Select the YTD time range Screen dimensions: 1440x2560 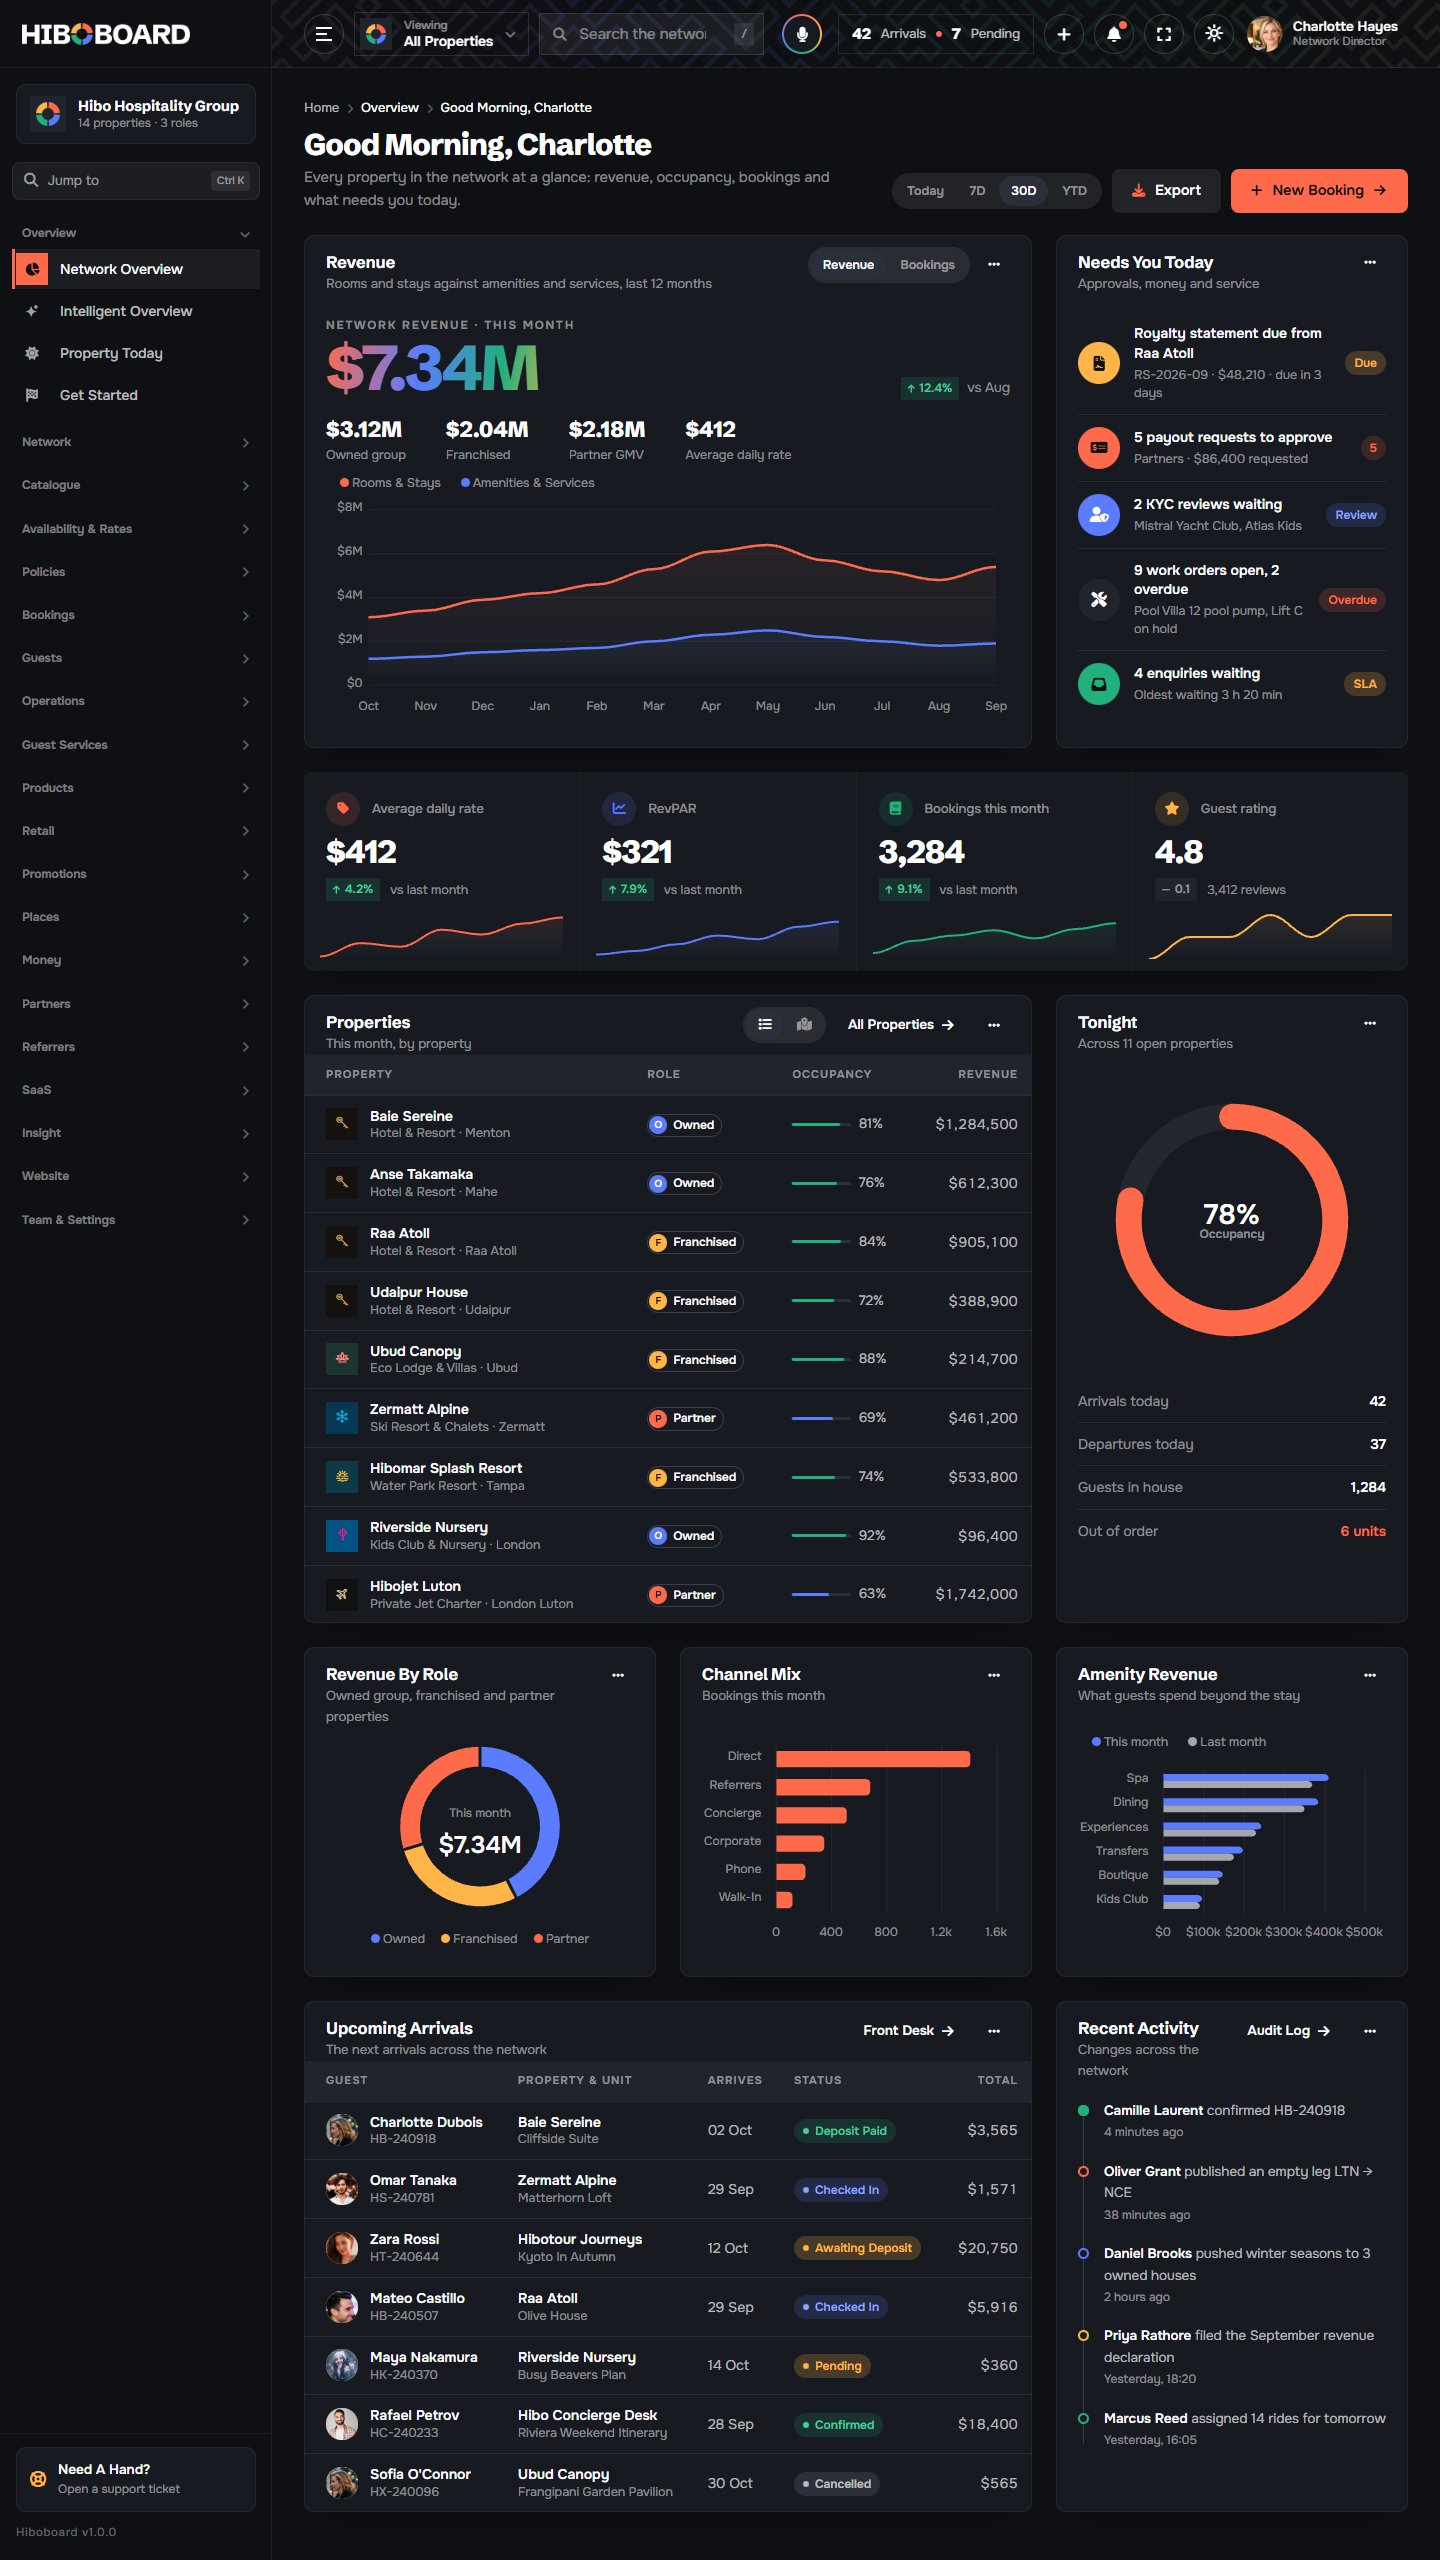(x=1074, y=191)
